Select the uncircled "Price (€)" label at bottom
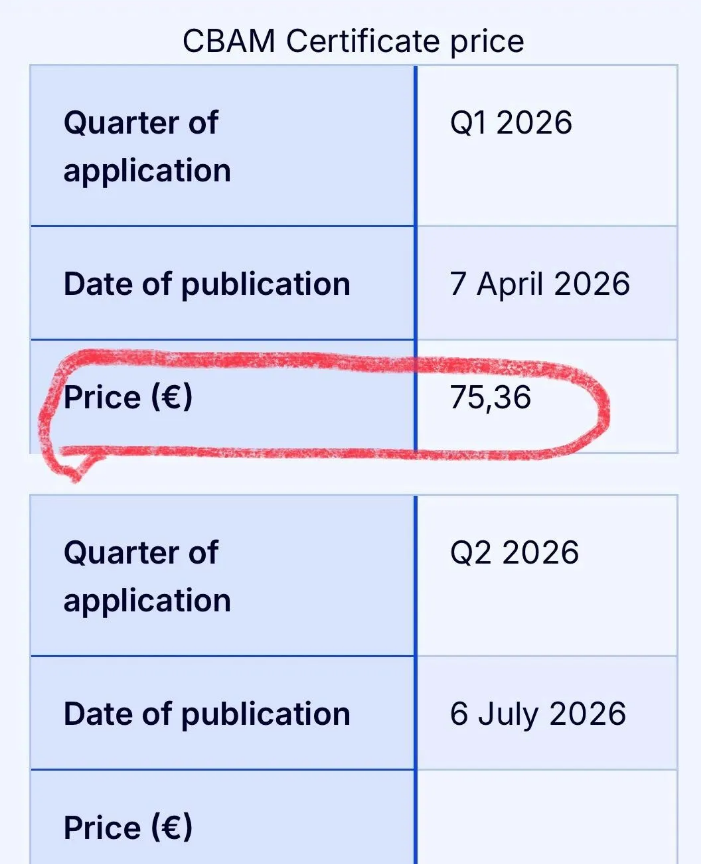The width and height of the screenshot is (701, 864). tap(128, 828)
